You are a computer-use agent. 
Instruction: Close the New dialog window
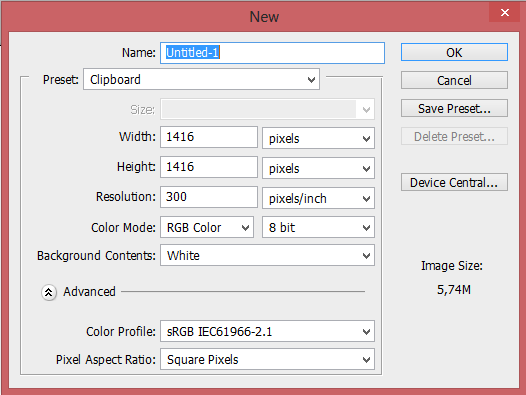[x=504, y=12]
